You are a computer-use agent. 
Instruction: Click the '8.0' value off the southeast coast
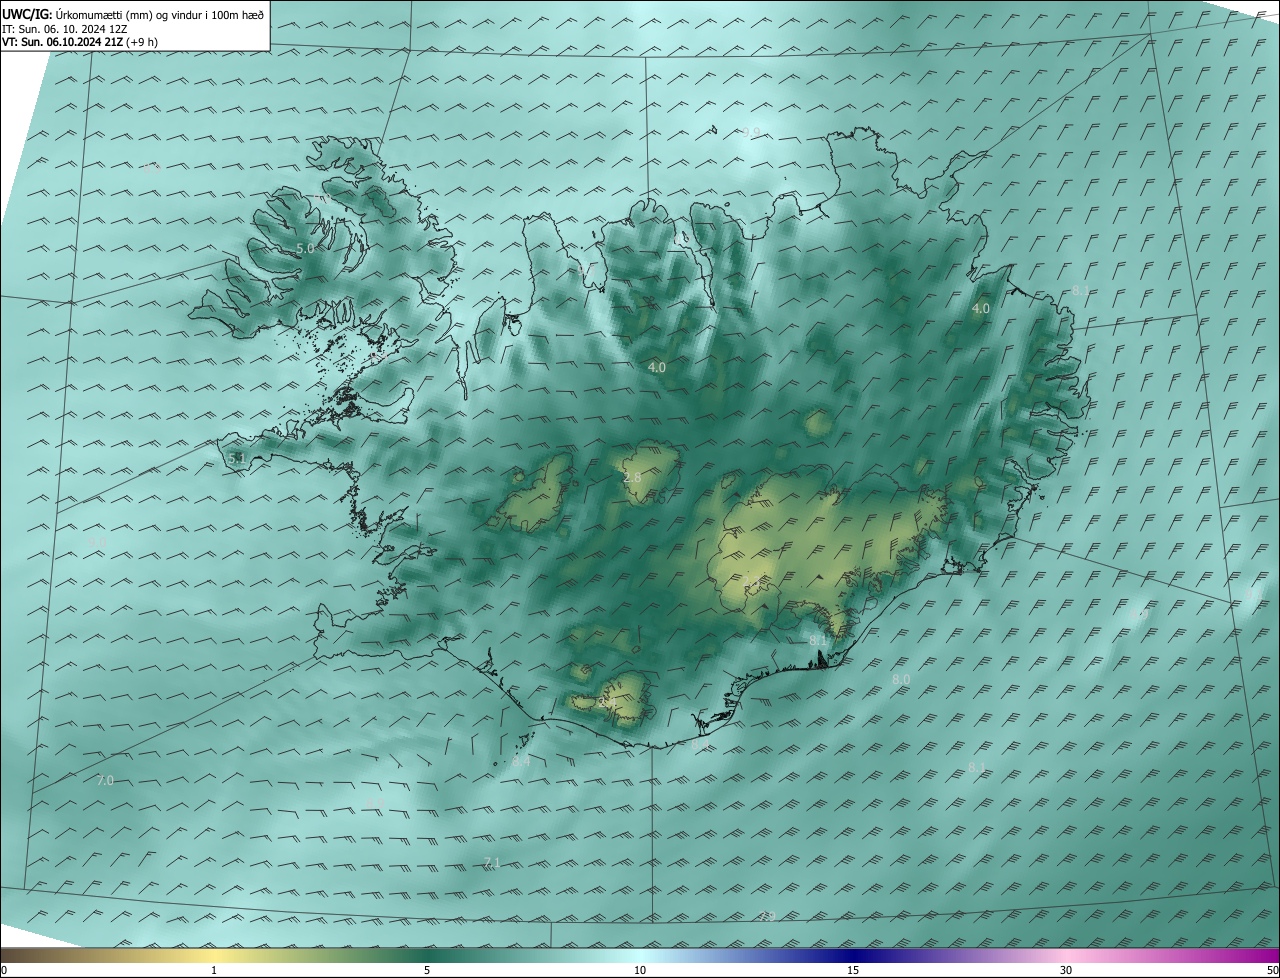(901, 680)
